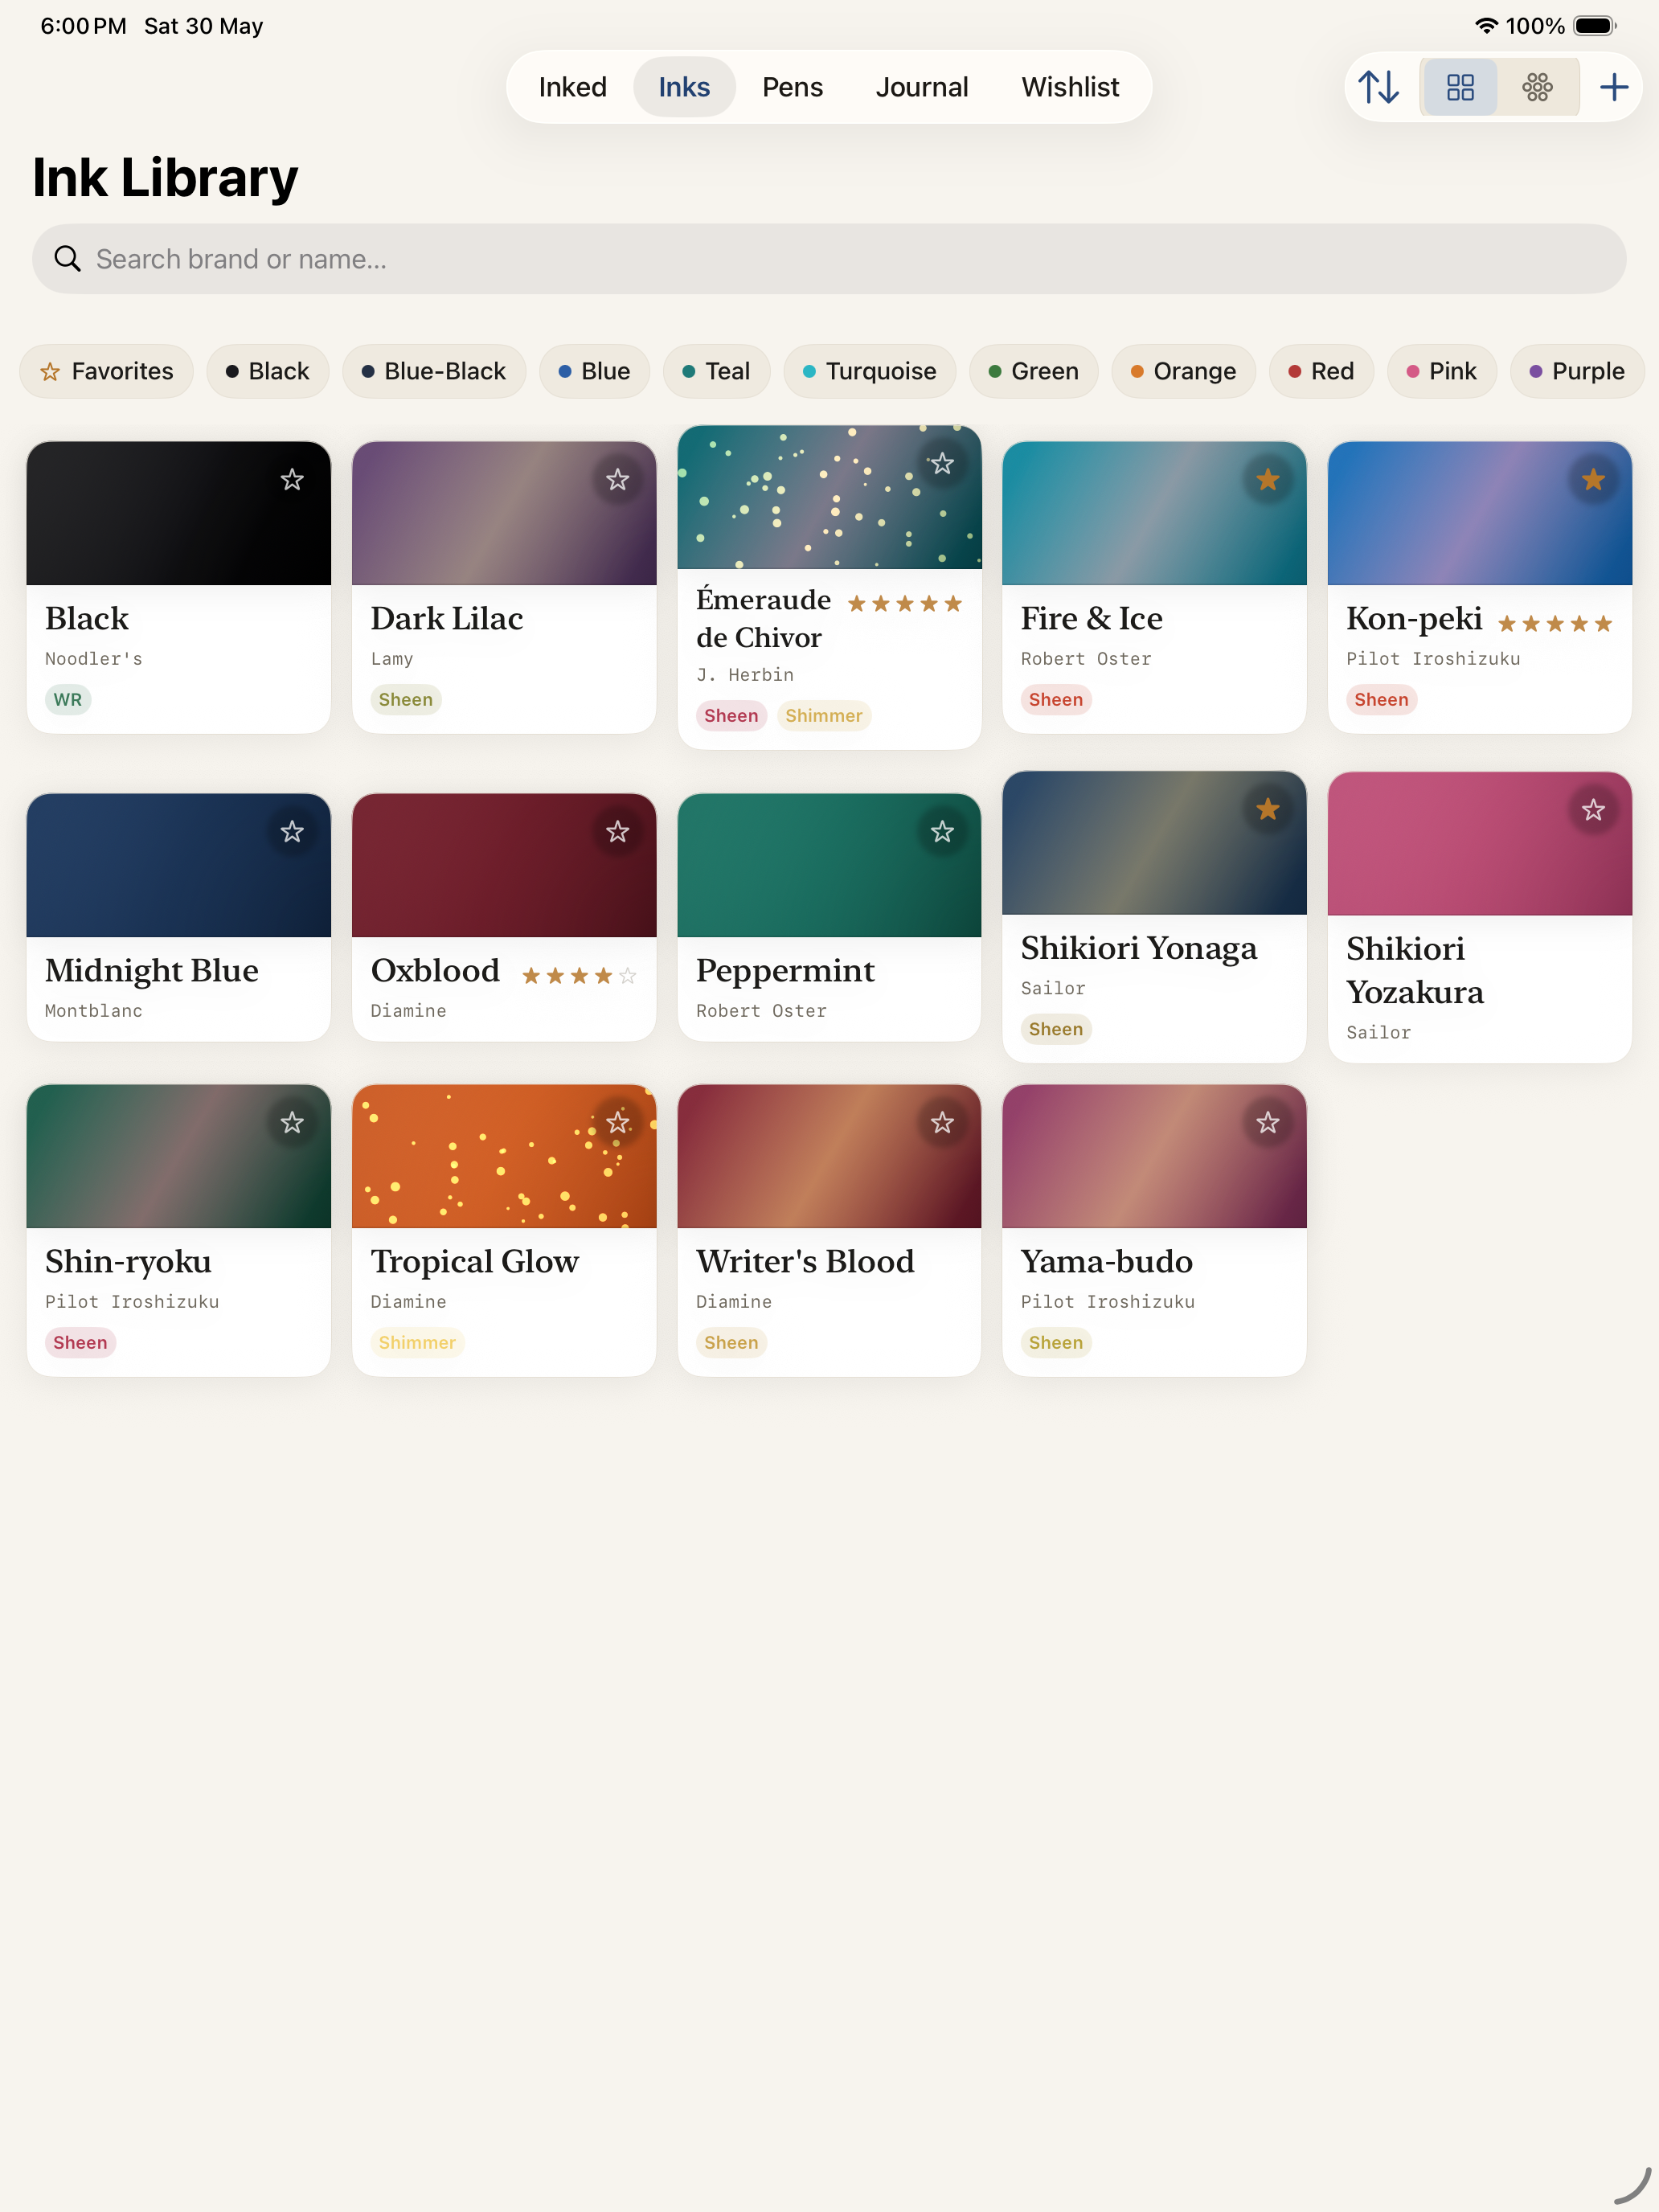Viewport: 1659px width, 2212px height.
Task: Click the search magnifier icon
Action: [67, 259]
